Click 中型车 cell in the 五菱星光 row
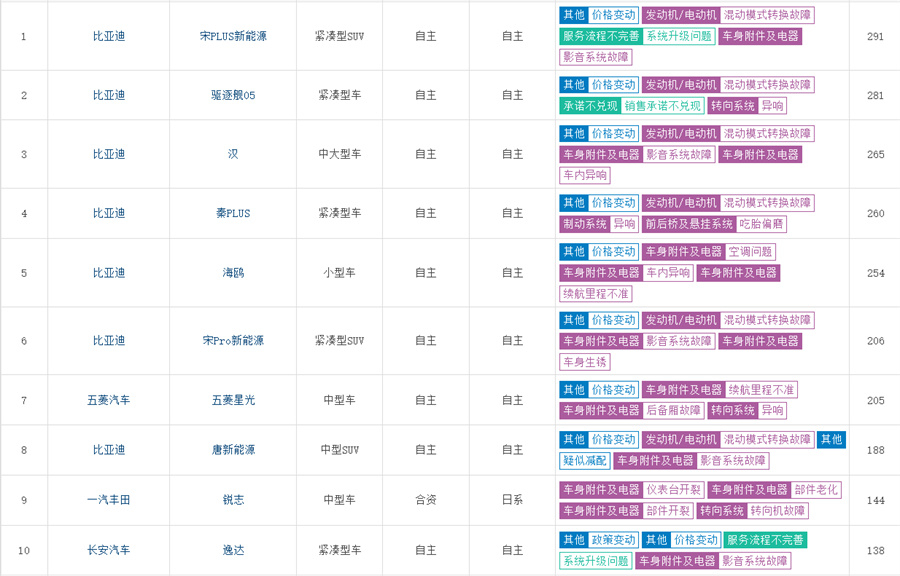 pyautogui.click(x=340, y=400)
